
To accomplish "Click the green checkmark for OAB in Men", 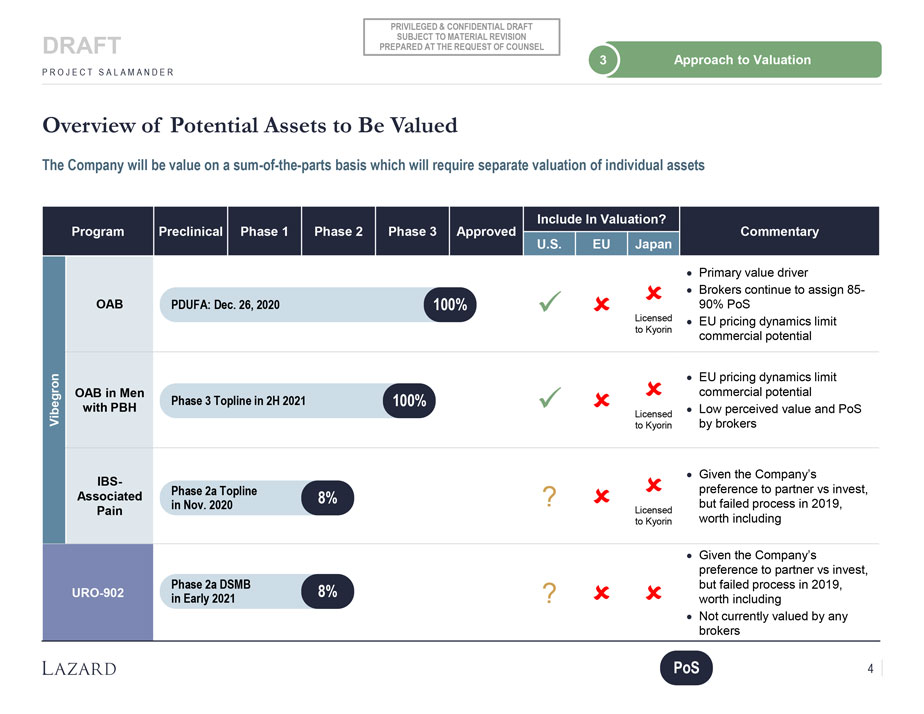I will click(548, 400).
